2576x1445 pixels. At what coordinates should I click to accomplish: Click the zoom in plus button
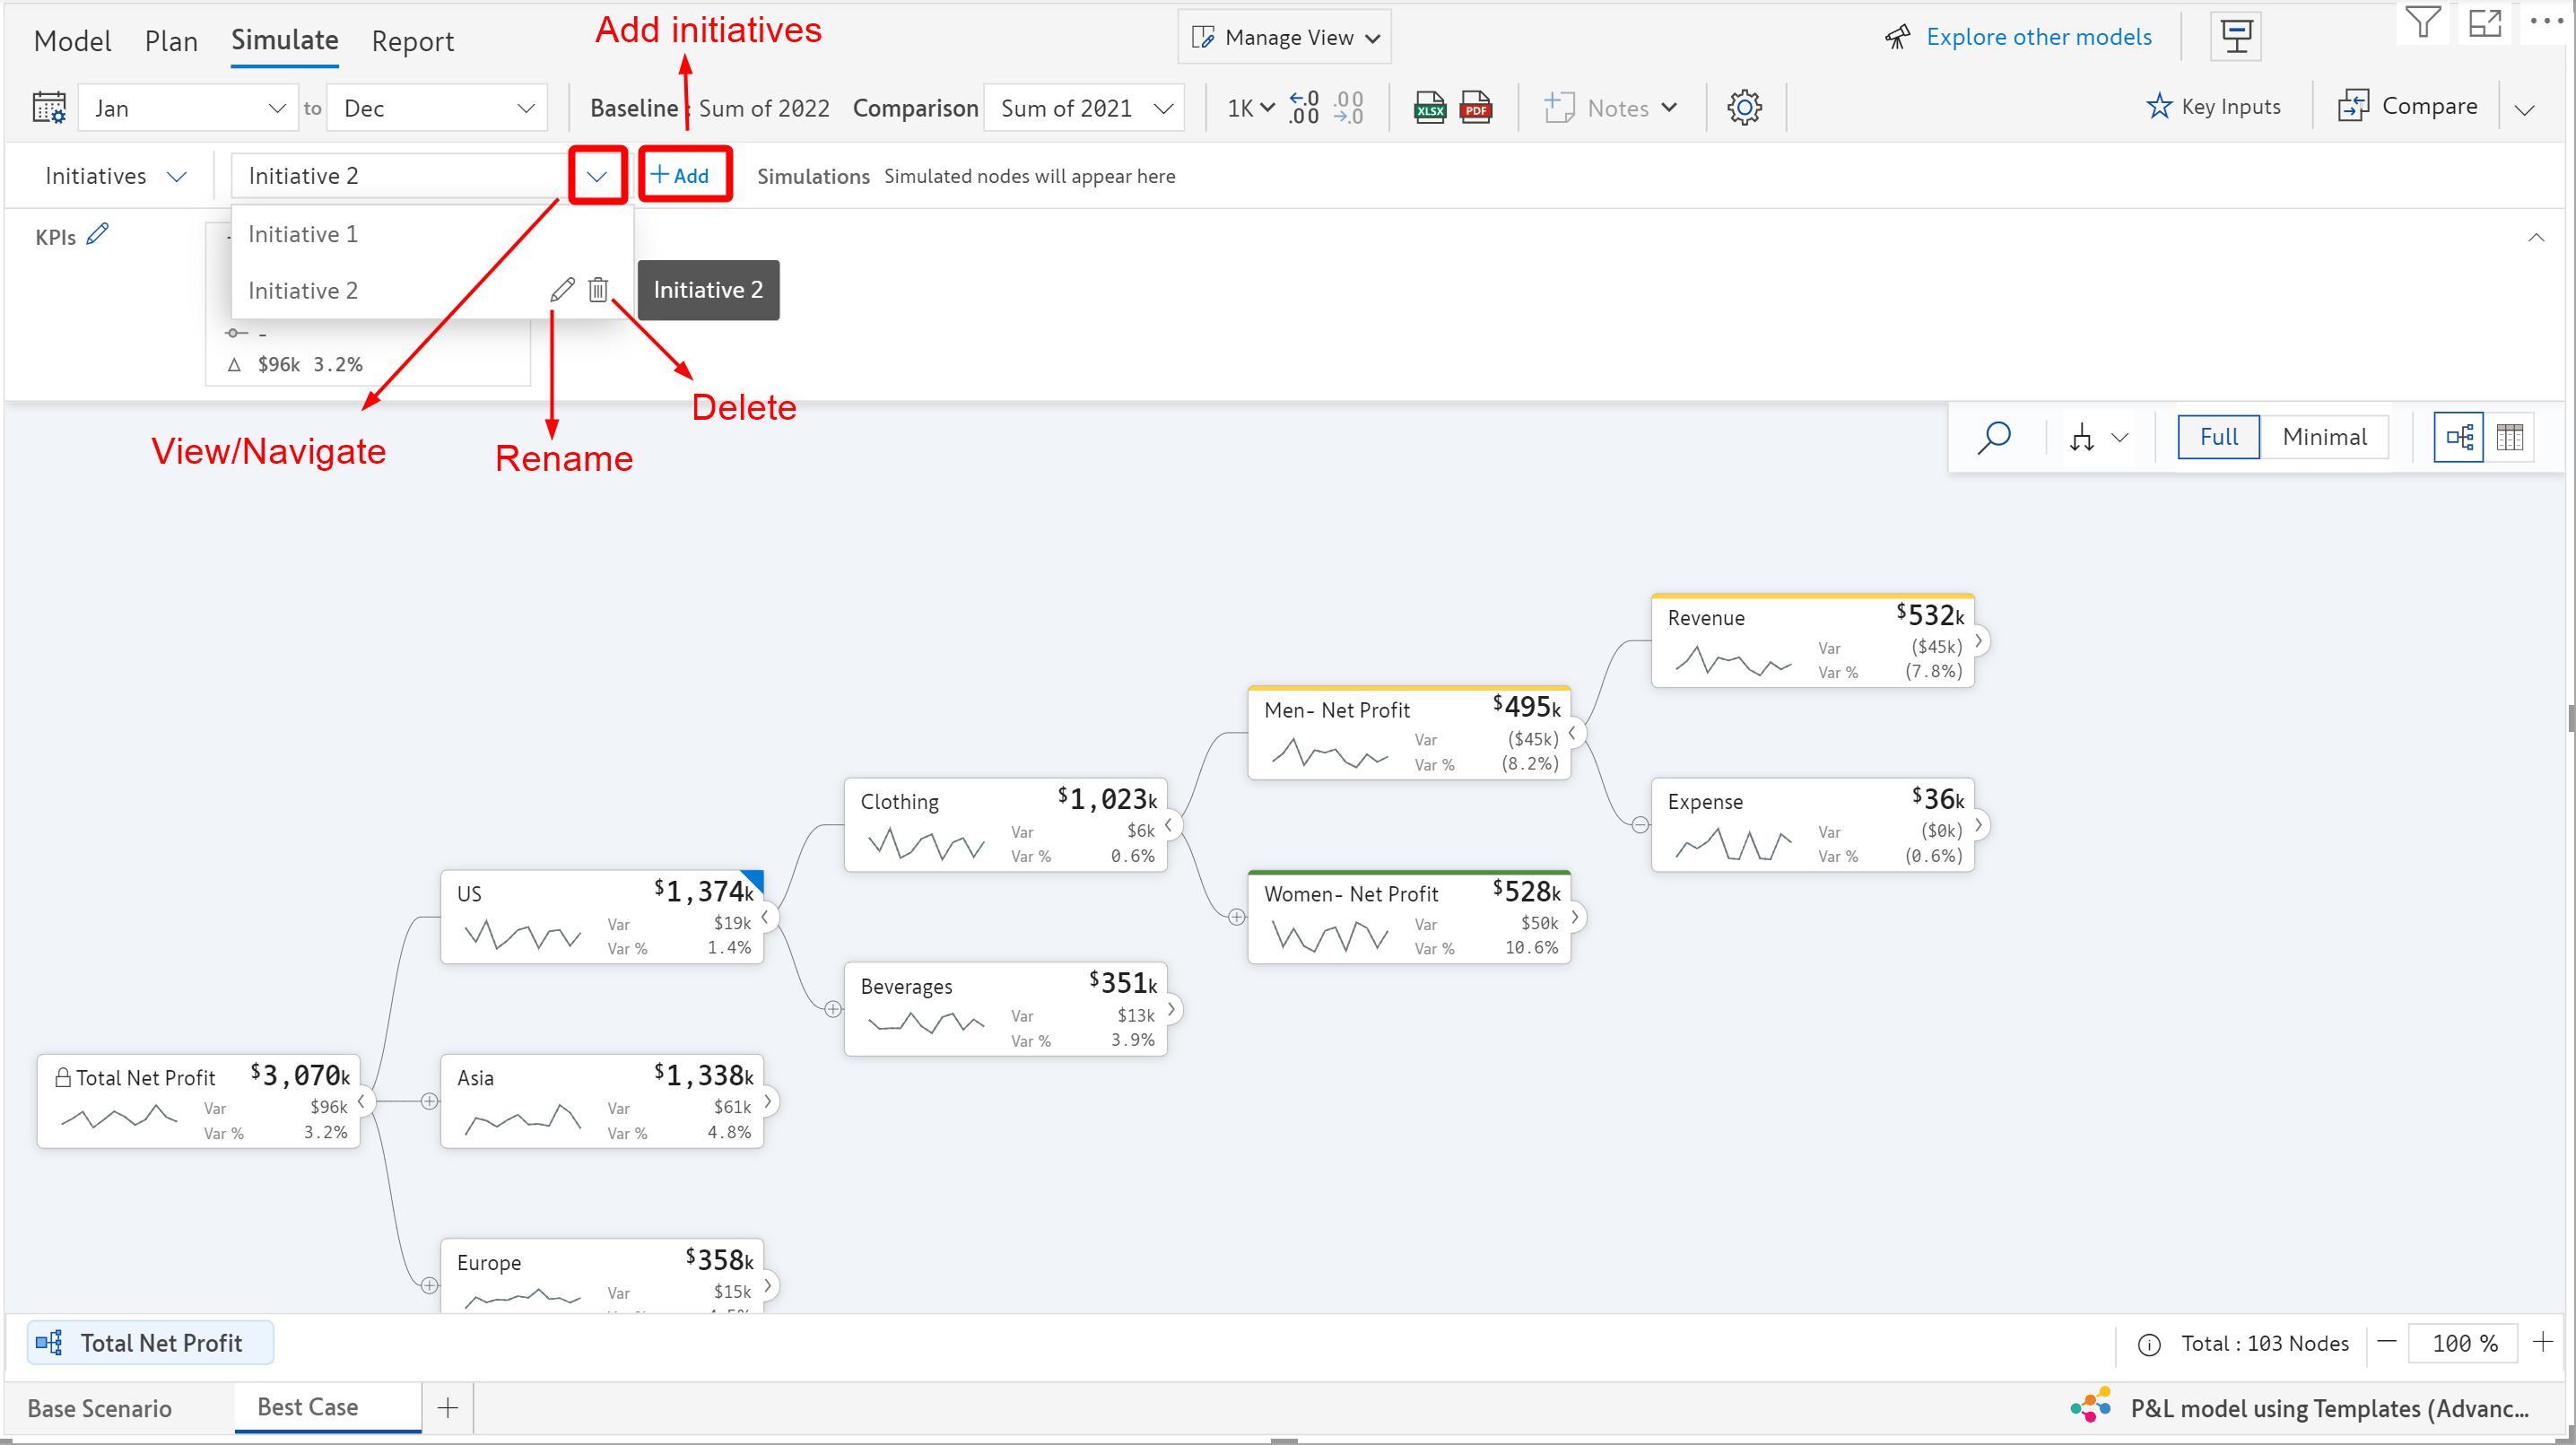point(2542,1342)
